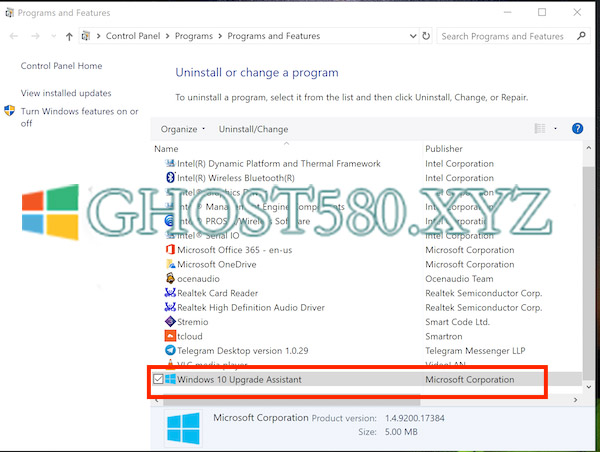Click the change view layout icon
This screenshot has width=600, height=452.
click(540, 129)
